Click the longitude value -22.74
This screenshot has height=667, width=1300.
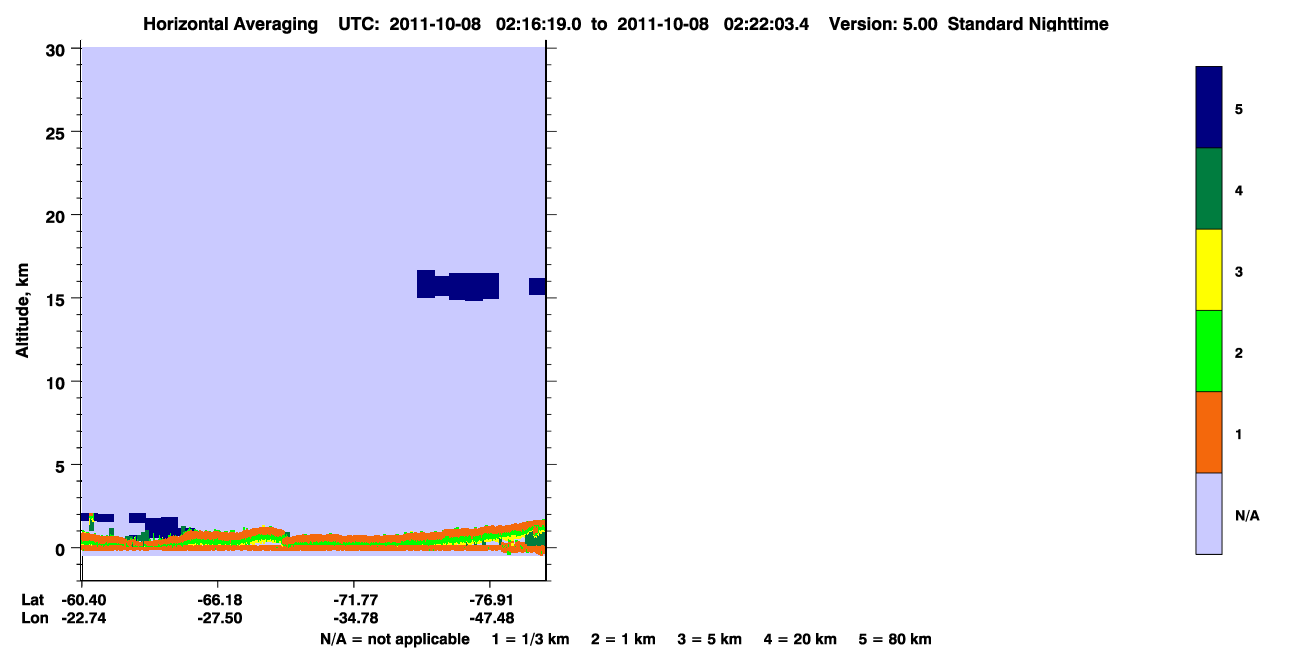(82, 618)
